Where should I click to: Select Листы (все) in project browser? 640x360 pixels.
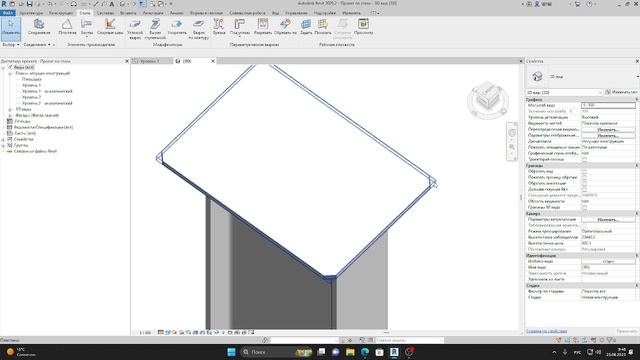coord(25,133)
